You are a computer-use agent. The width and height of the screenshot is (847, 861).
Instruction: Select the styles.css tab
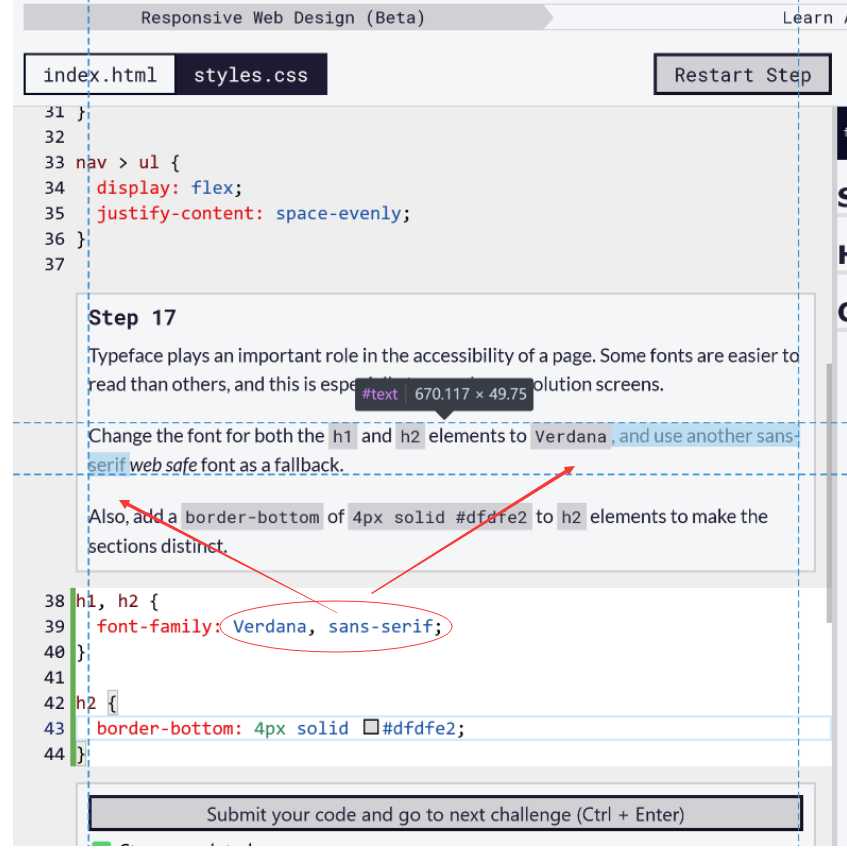(251, 74)
